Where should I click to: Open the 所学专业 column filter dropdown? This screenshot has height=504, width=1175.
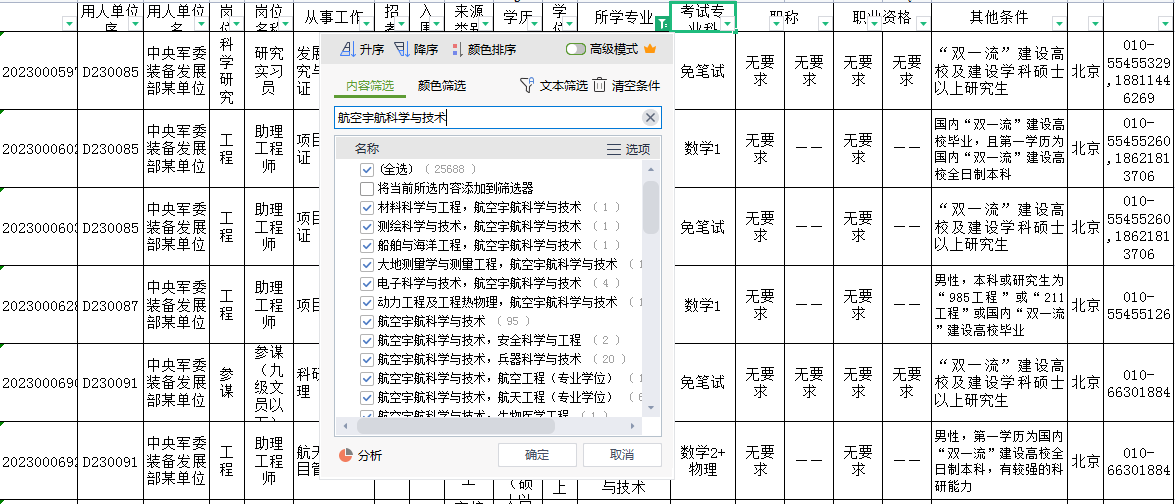(x=659, y=23)
